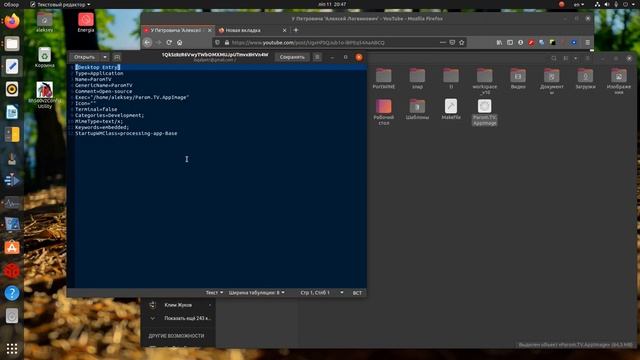The height and width of the screenshot is (360, 640).
Task: Open the Firefox page actions ellipsis
Action: pos(443,42)
